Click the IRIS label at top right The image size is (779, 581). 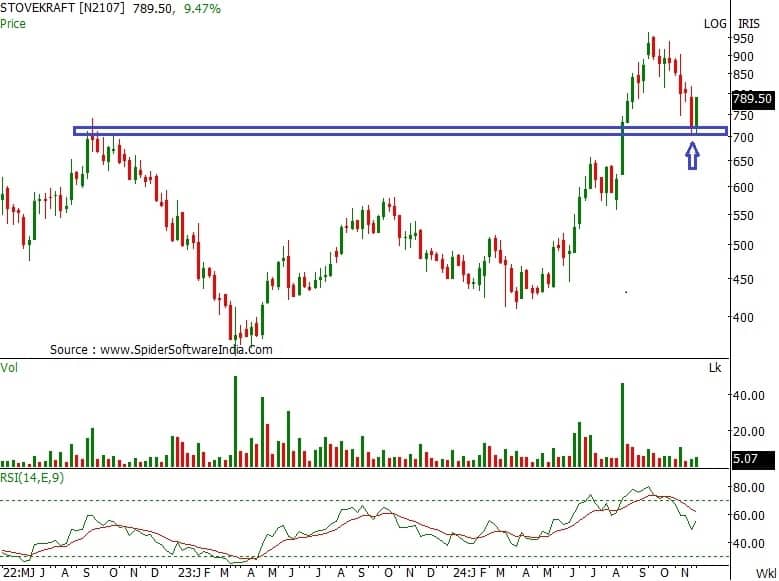pyautogui.click(x=749, y=23)
